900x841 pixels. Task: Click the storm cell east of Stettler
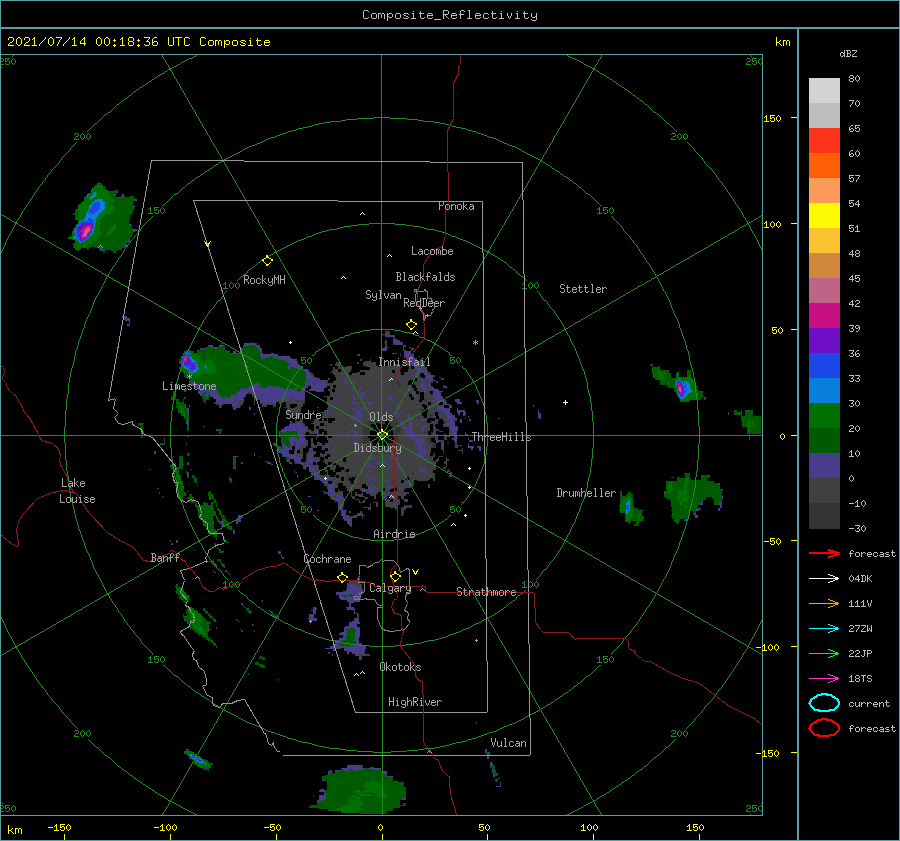click(681, 389)
